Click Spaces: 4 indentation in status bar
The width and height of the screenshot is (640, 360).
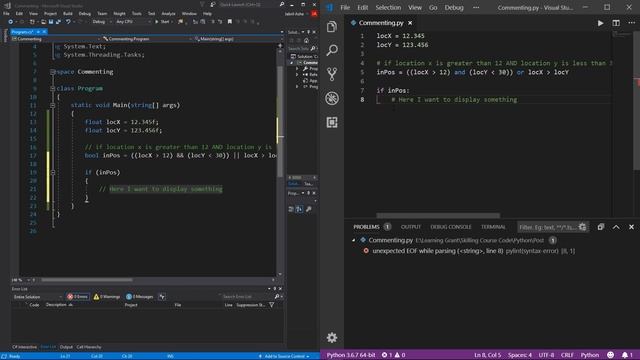pyautogui.click(x=520, y=355)
